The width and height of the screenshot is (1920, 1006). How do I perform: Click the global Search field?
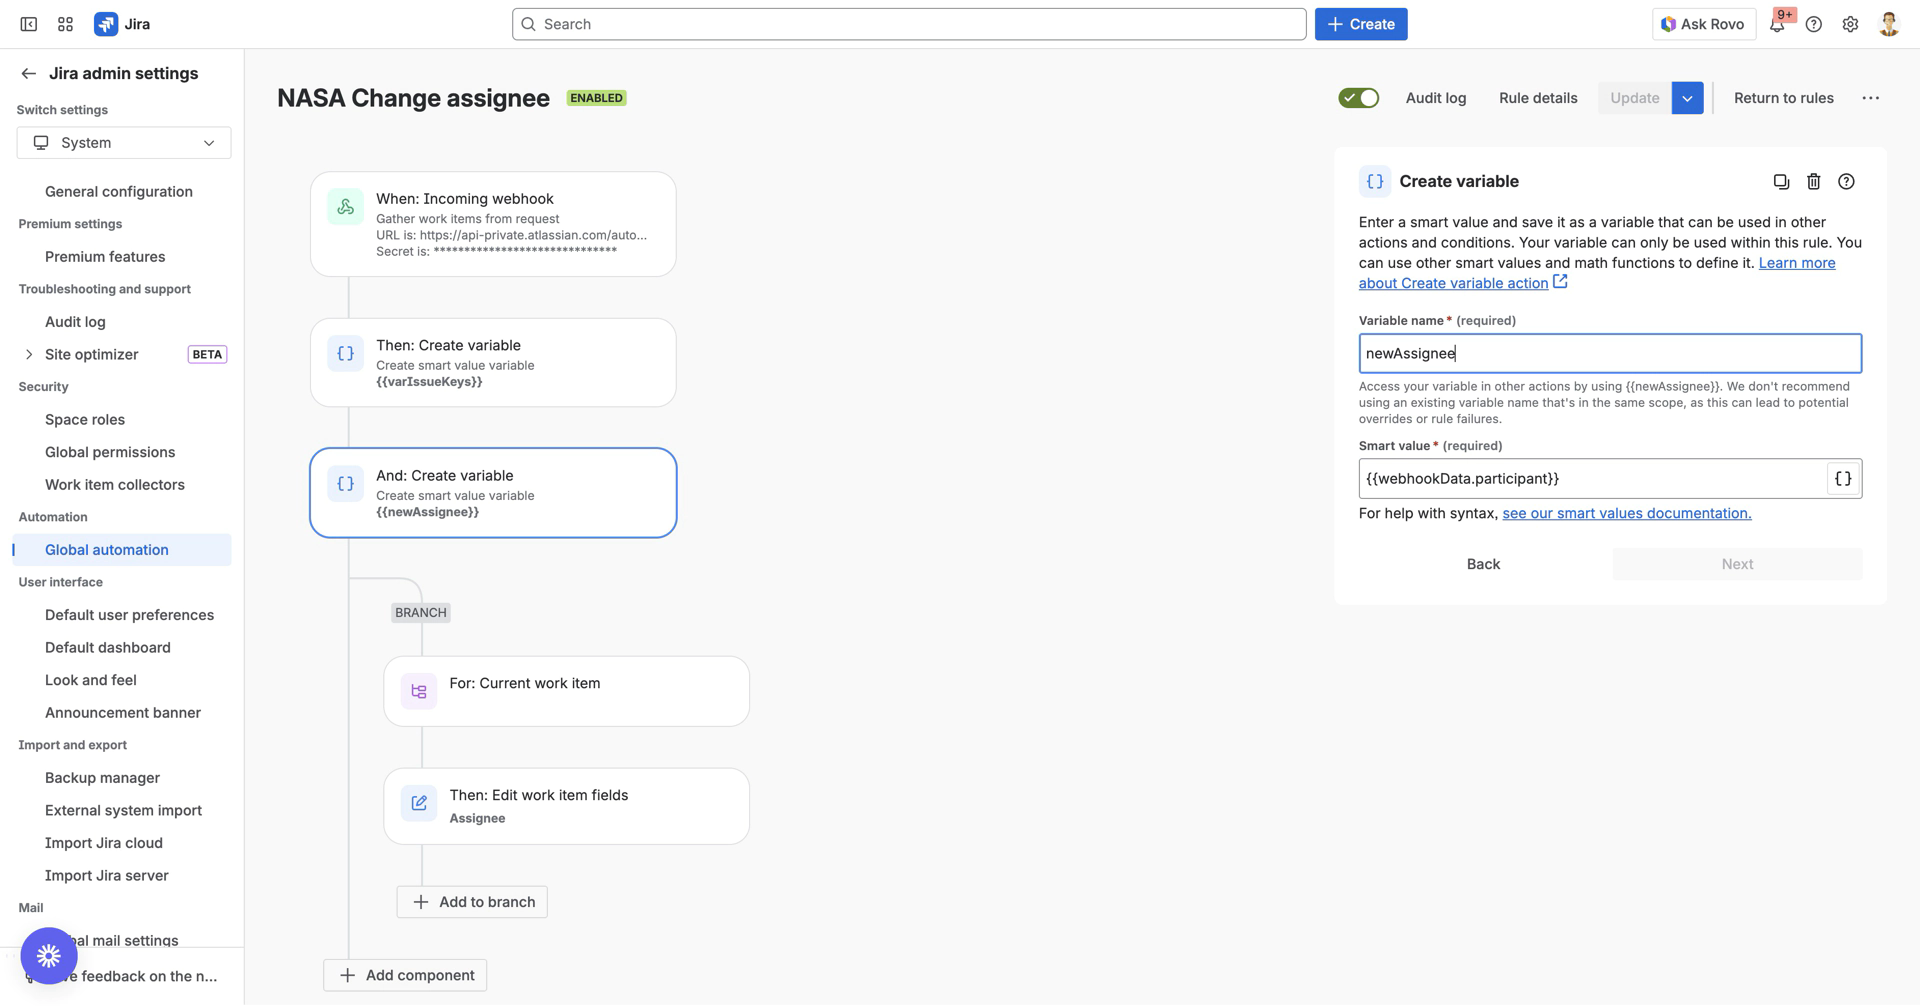[x=908, y=23]
